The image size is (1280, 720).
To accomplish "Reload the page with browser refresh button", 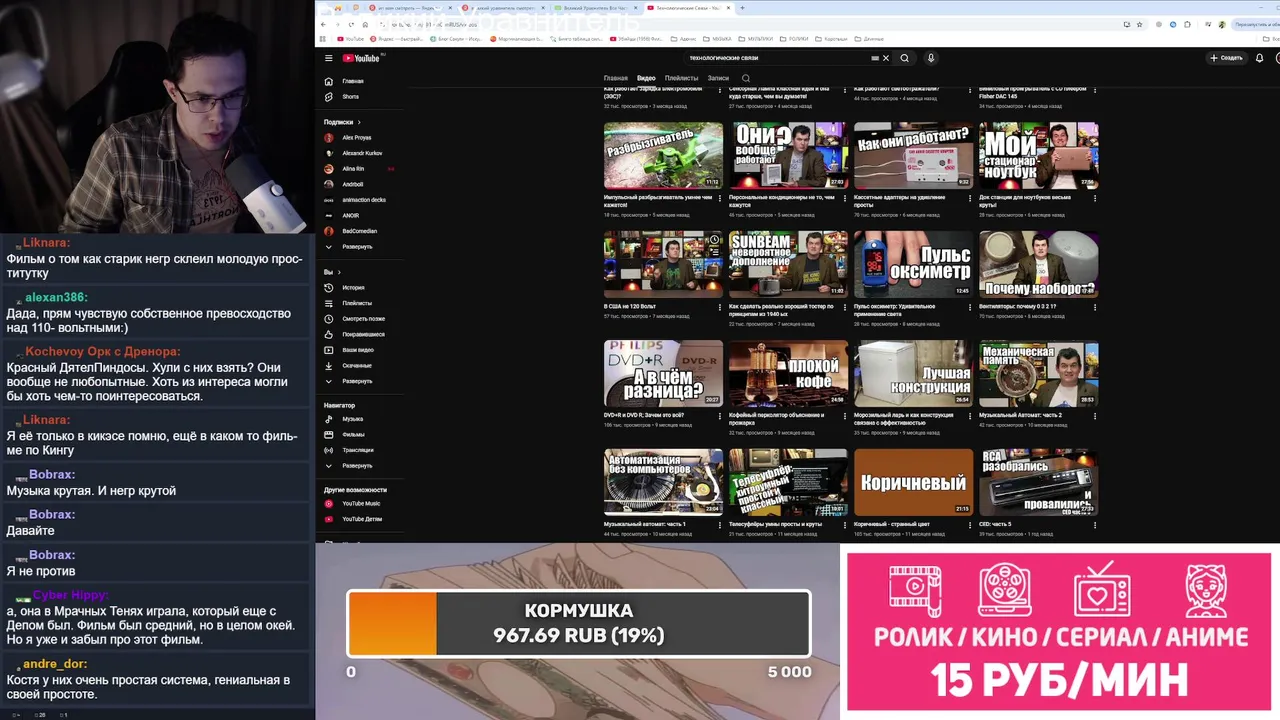I will [x=350, y=24].
